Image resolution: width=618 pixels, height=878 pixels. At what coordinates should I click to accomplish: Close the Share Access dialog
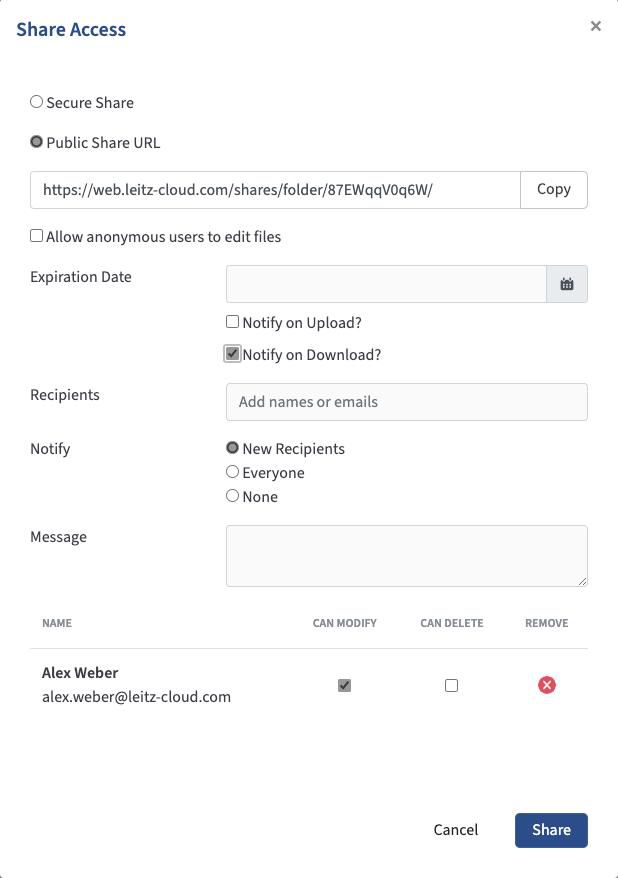tap(596, 26)
